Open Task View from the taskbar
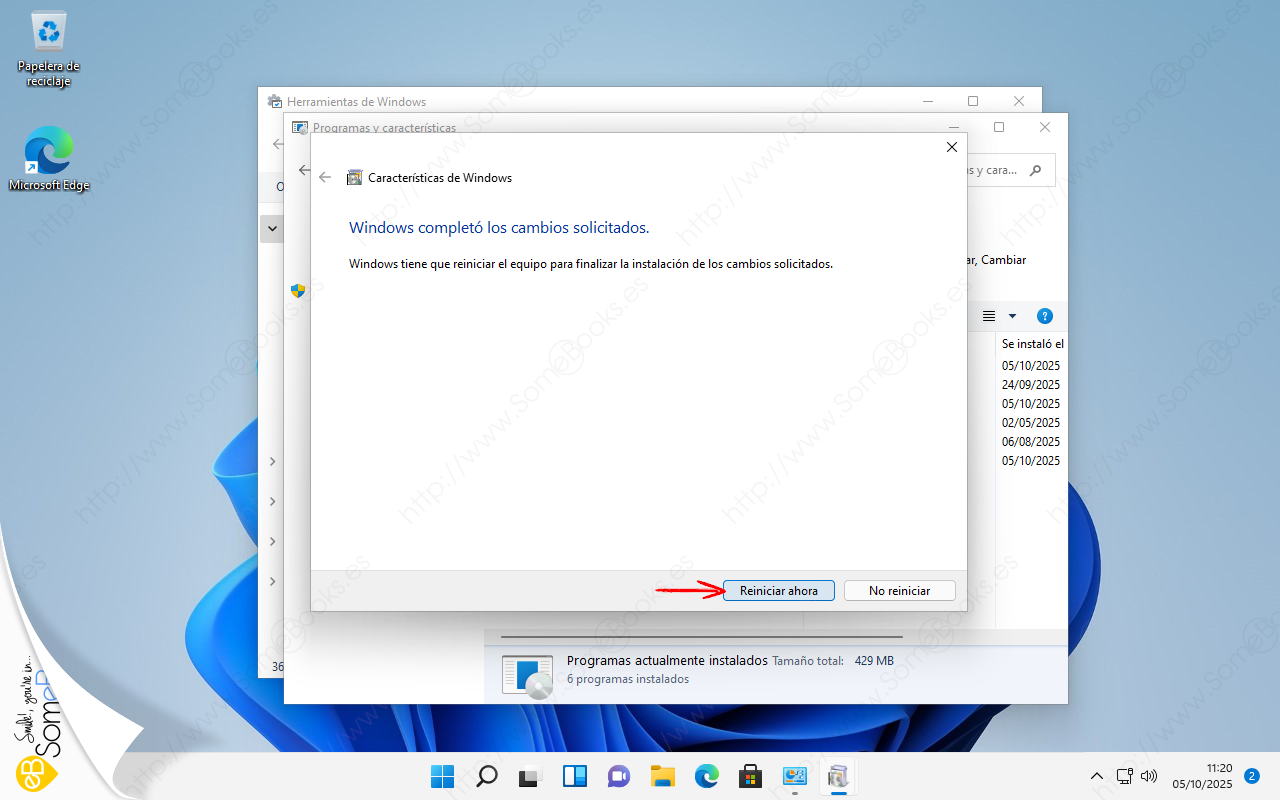Image resolution: width=1280 pixels, height=800 pixels. coord(531,777)
